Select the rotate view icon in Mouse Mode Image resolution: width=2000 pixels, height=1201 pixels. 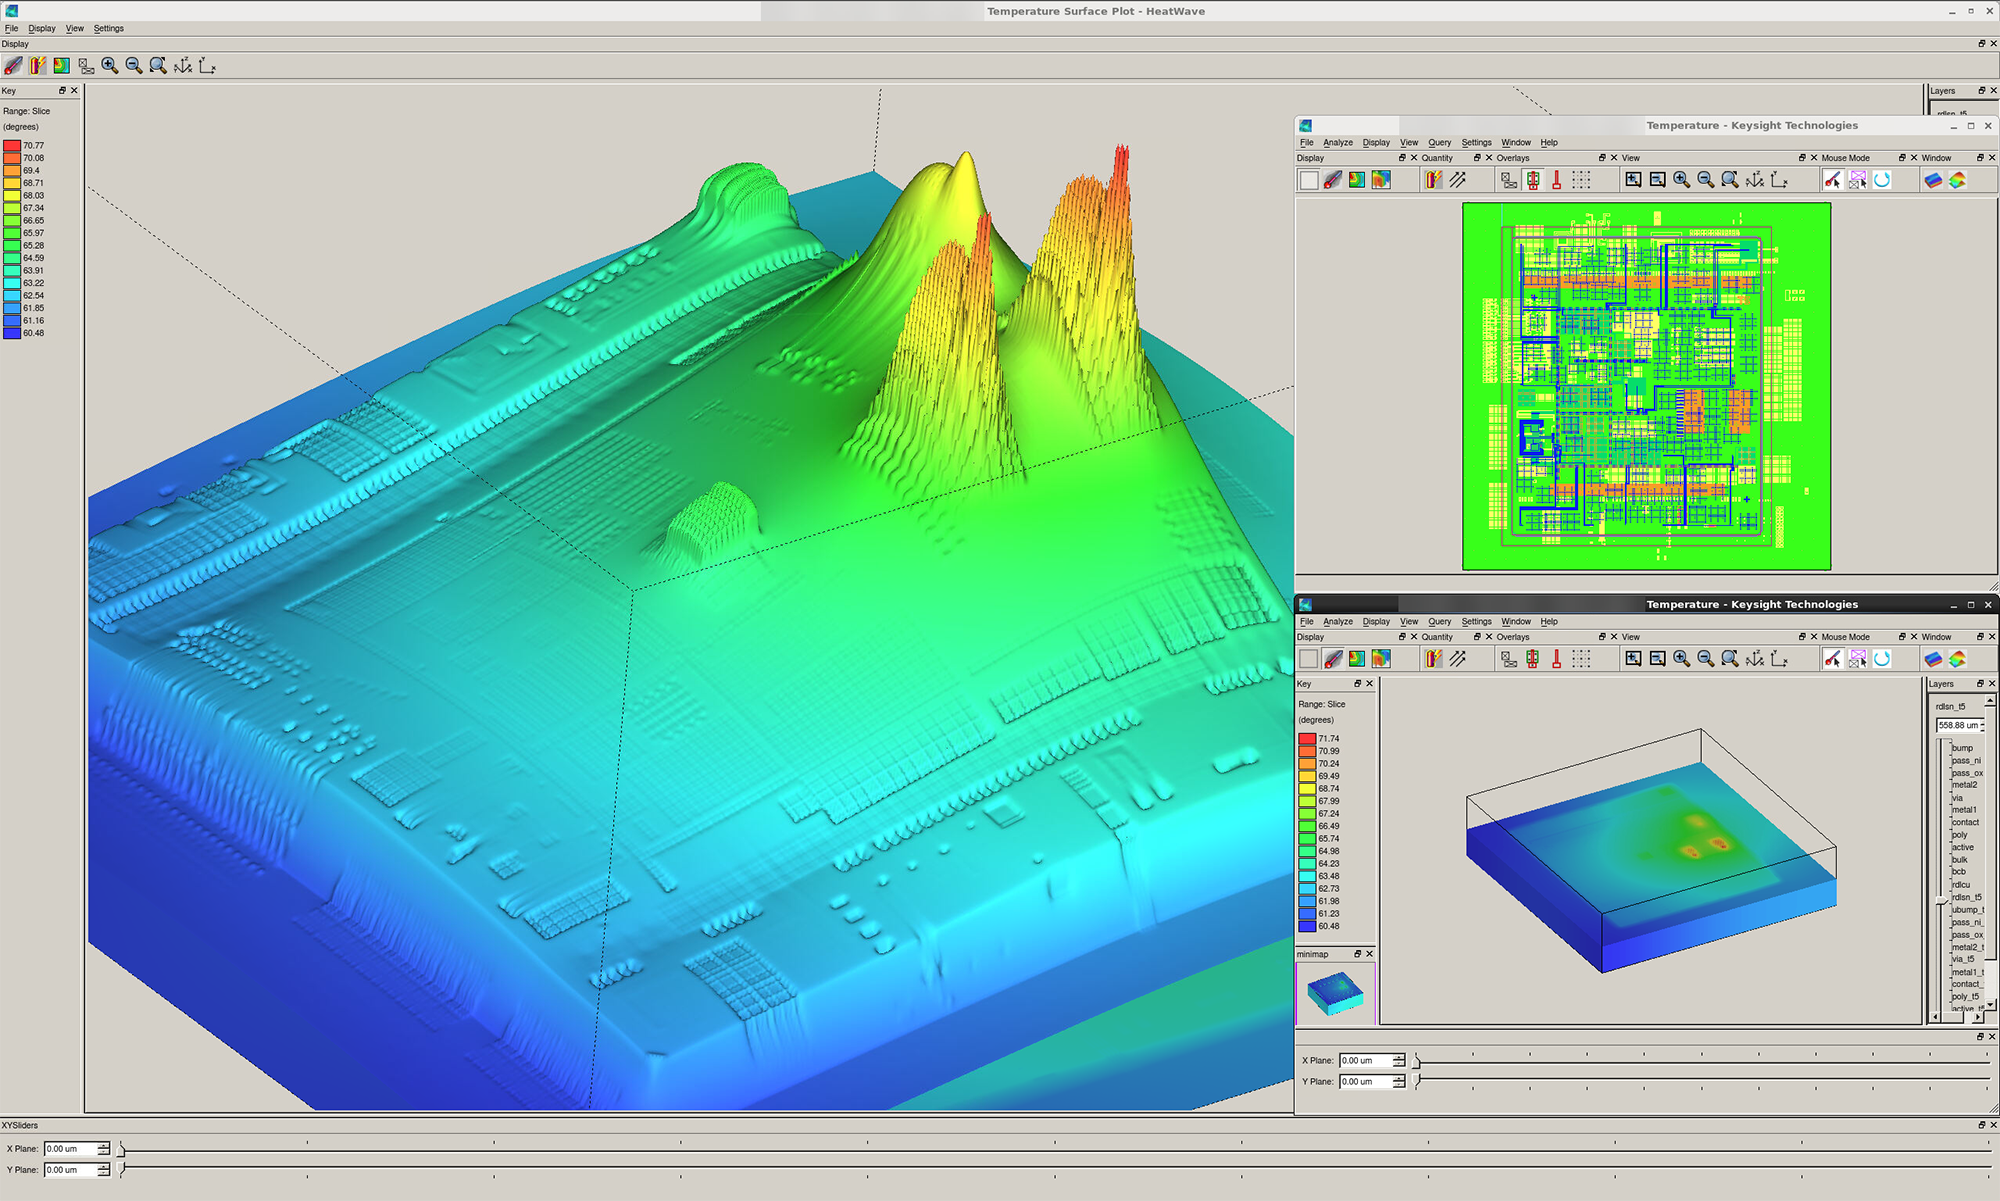(1882, 180)
